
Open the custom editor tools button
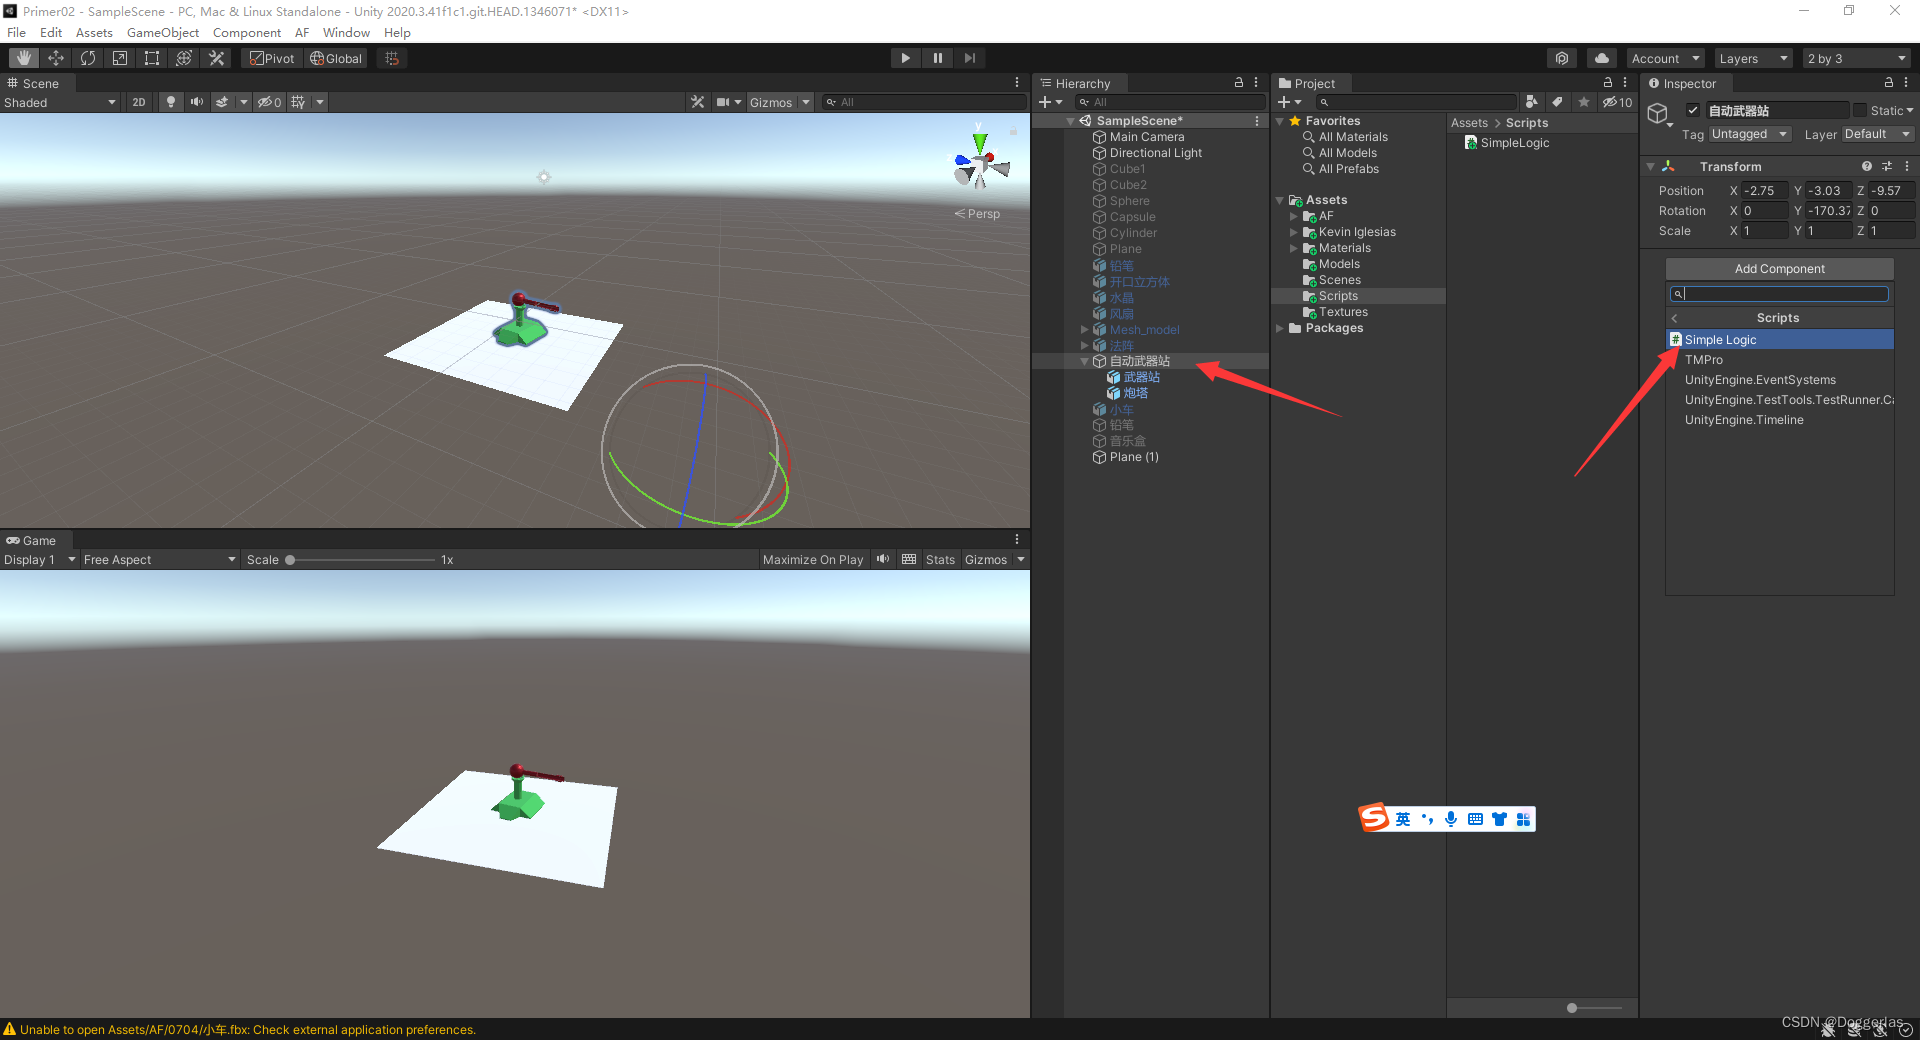coord(216,58)
